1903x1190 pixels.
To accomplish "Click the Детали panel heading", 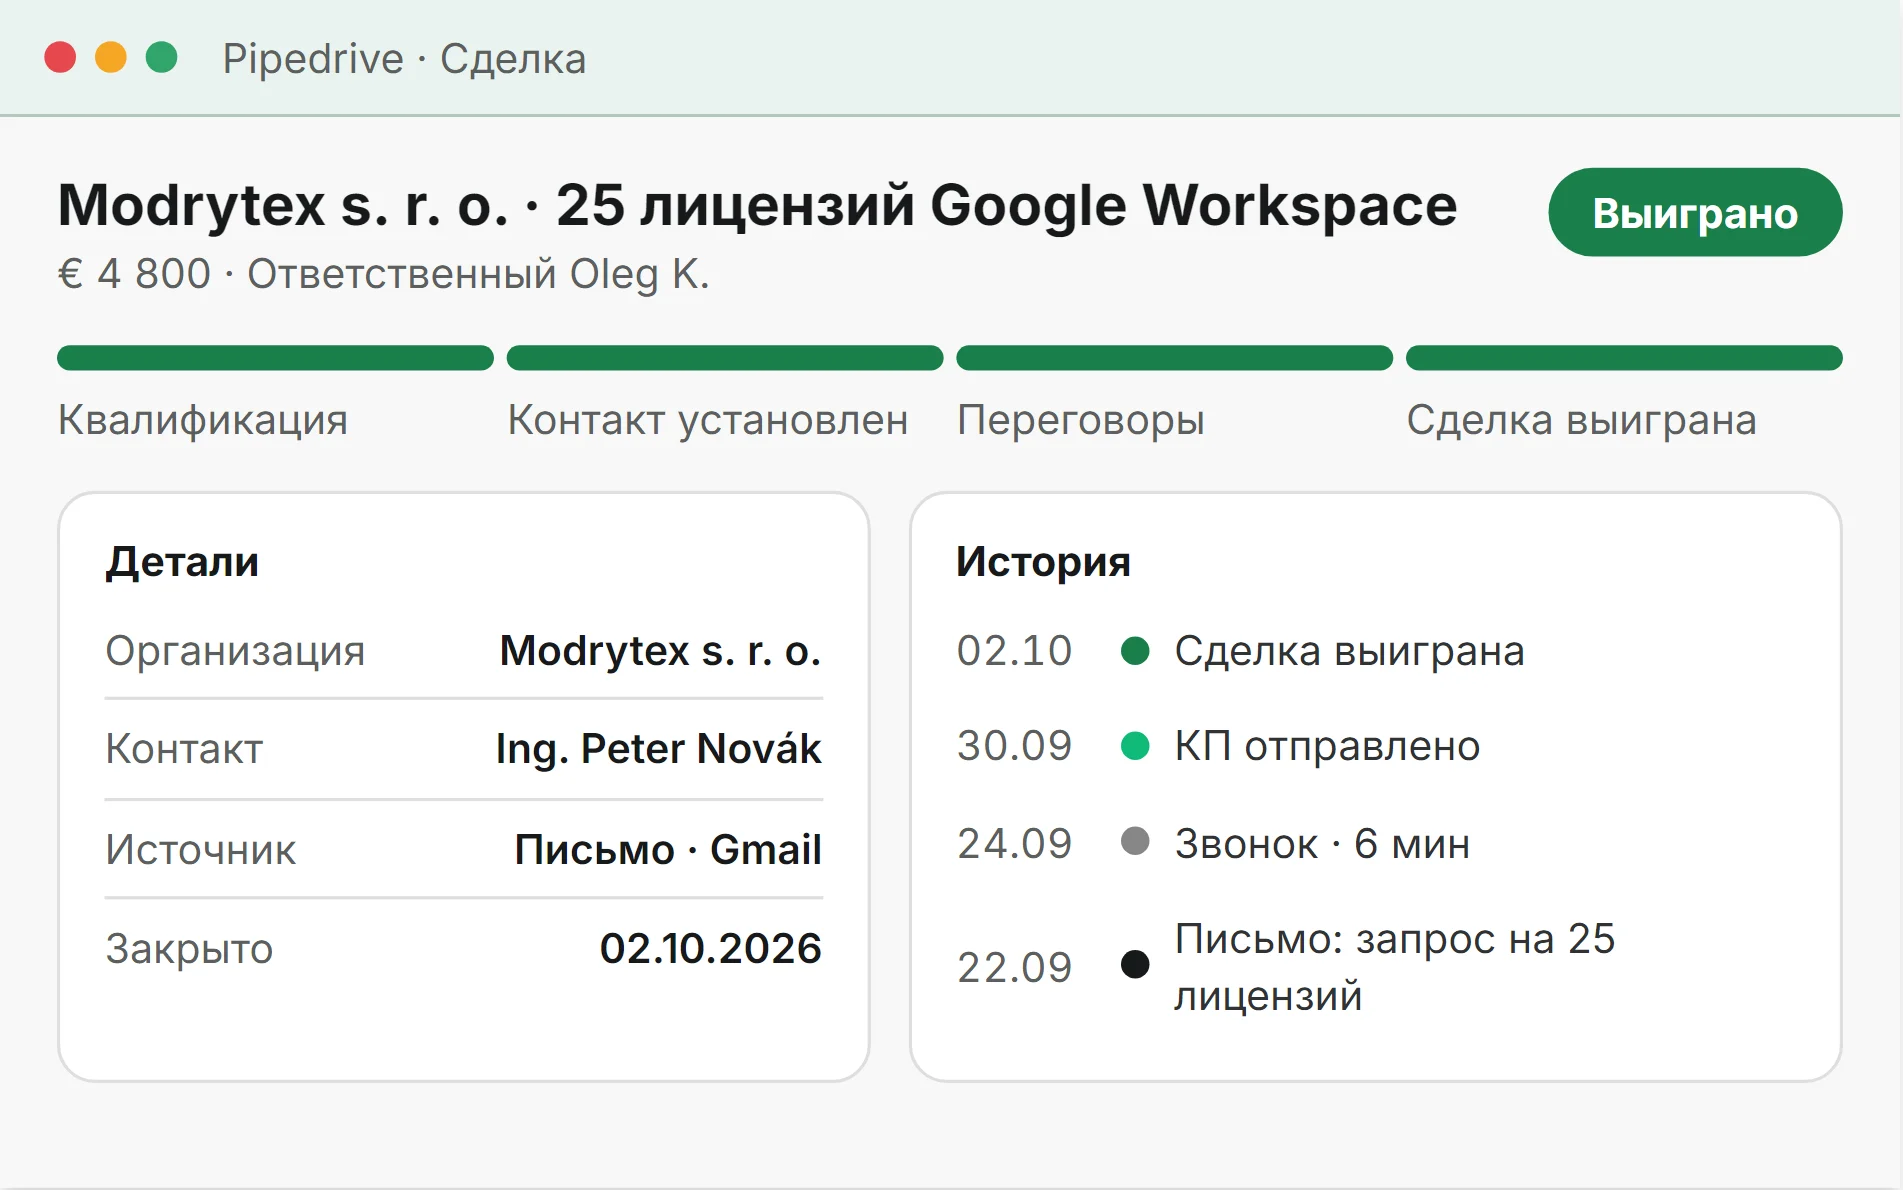I will (182, 562).
